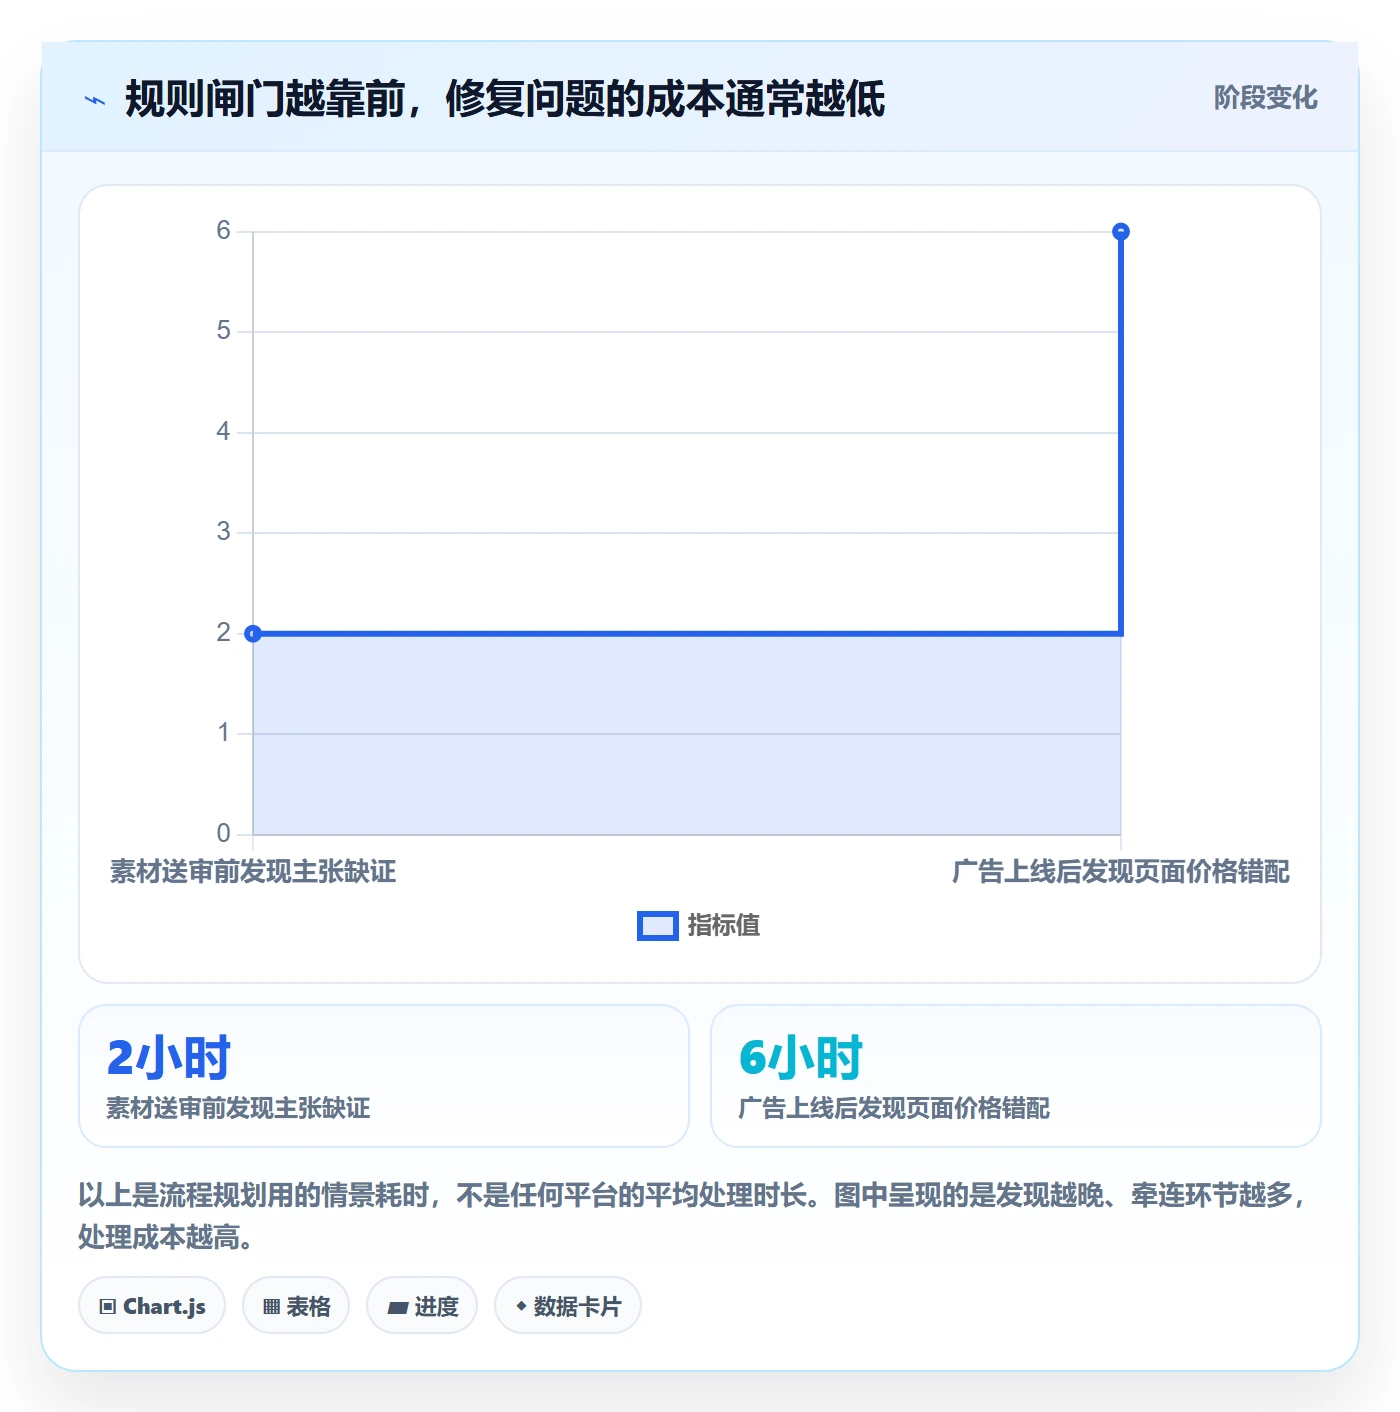
Task: Select the 进度 tag
Action: [x=422, y=1305]
